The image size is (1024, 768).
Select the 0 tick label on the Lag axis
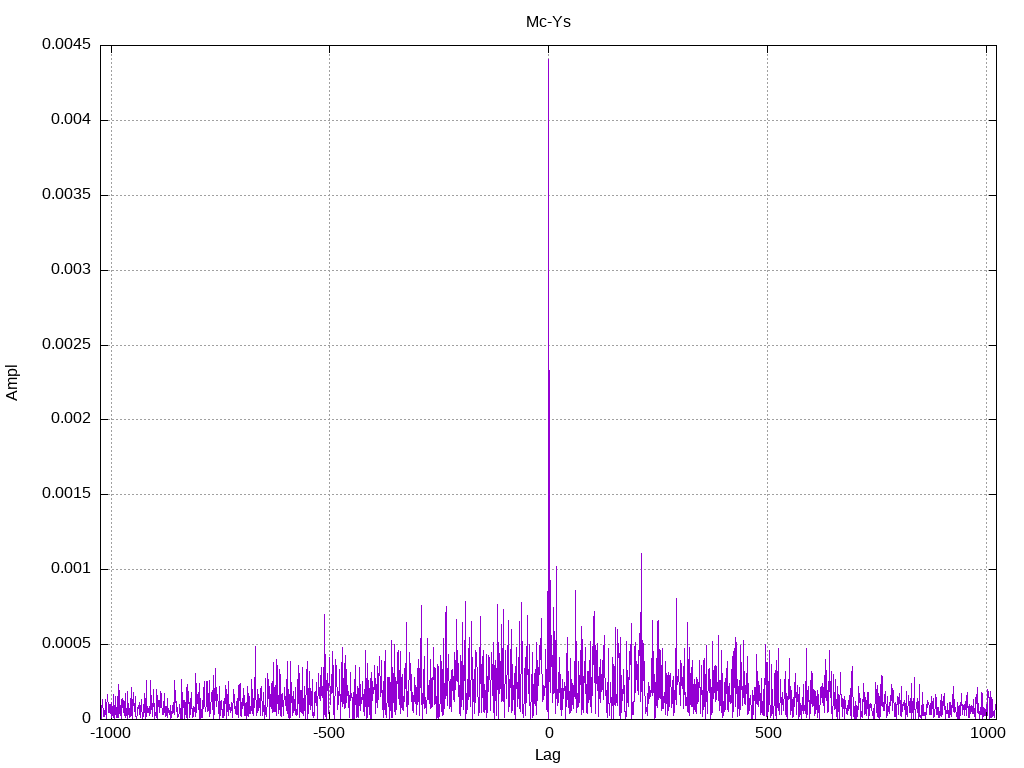coord(548,733)
